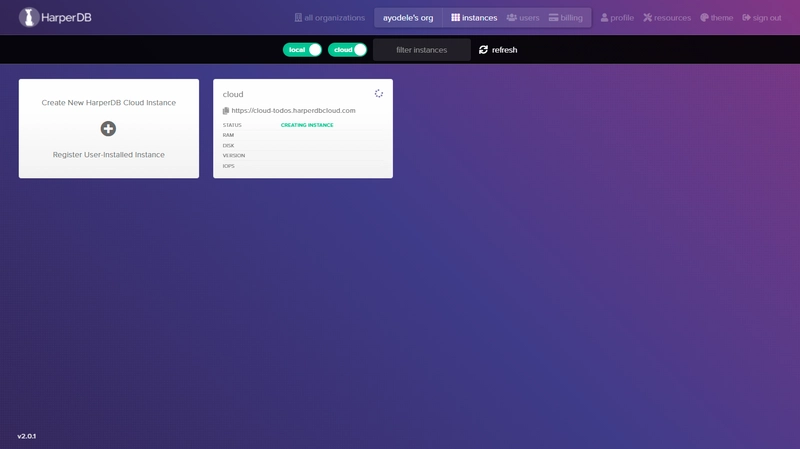Viewport: 800px width, 449px height.
Task: Open the ayodele's org tab
Action: click(x=408, y=18)
